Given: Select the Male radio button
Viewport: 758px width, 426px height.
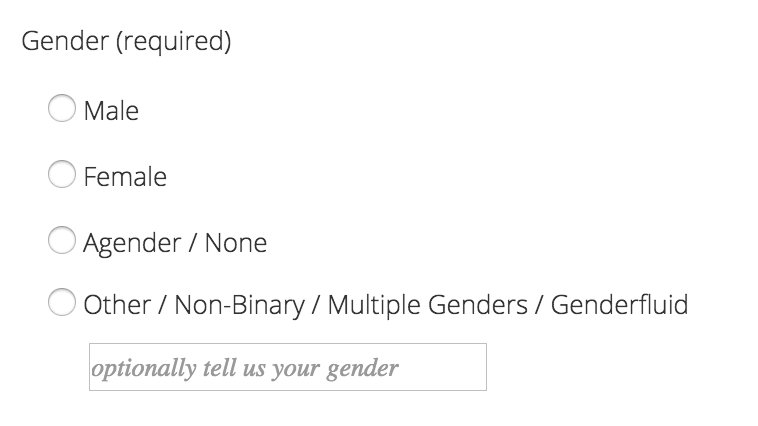Looking at the screenshot, I should tap(62, 109).
